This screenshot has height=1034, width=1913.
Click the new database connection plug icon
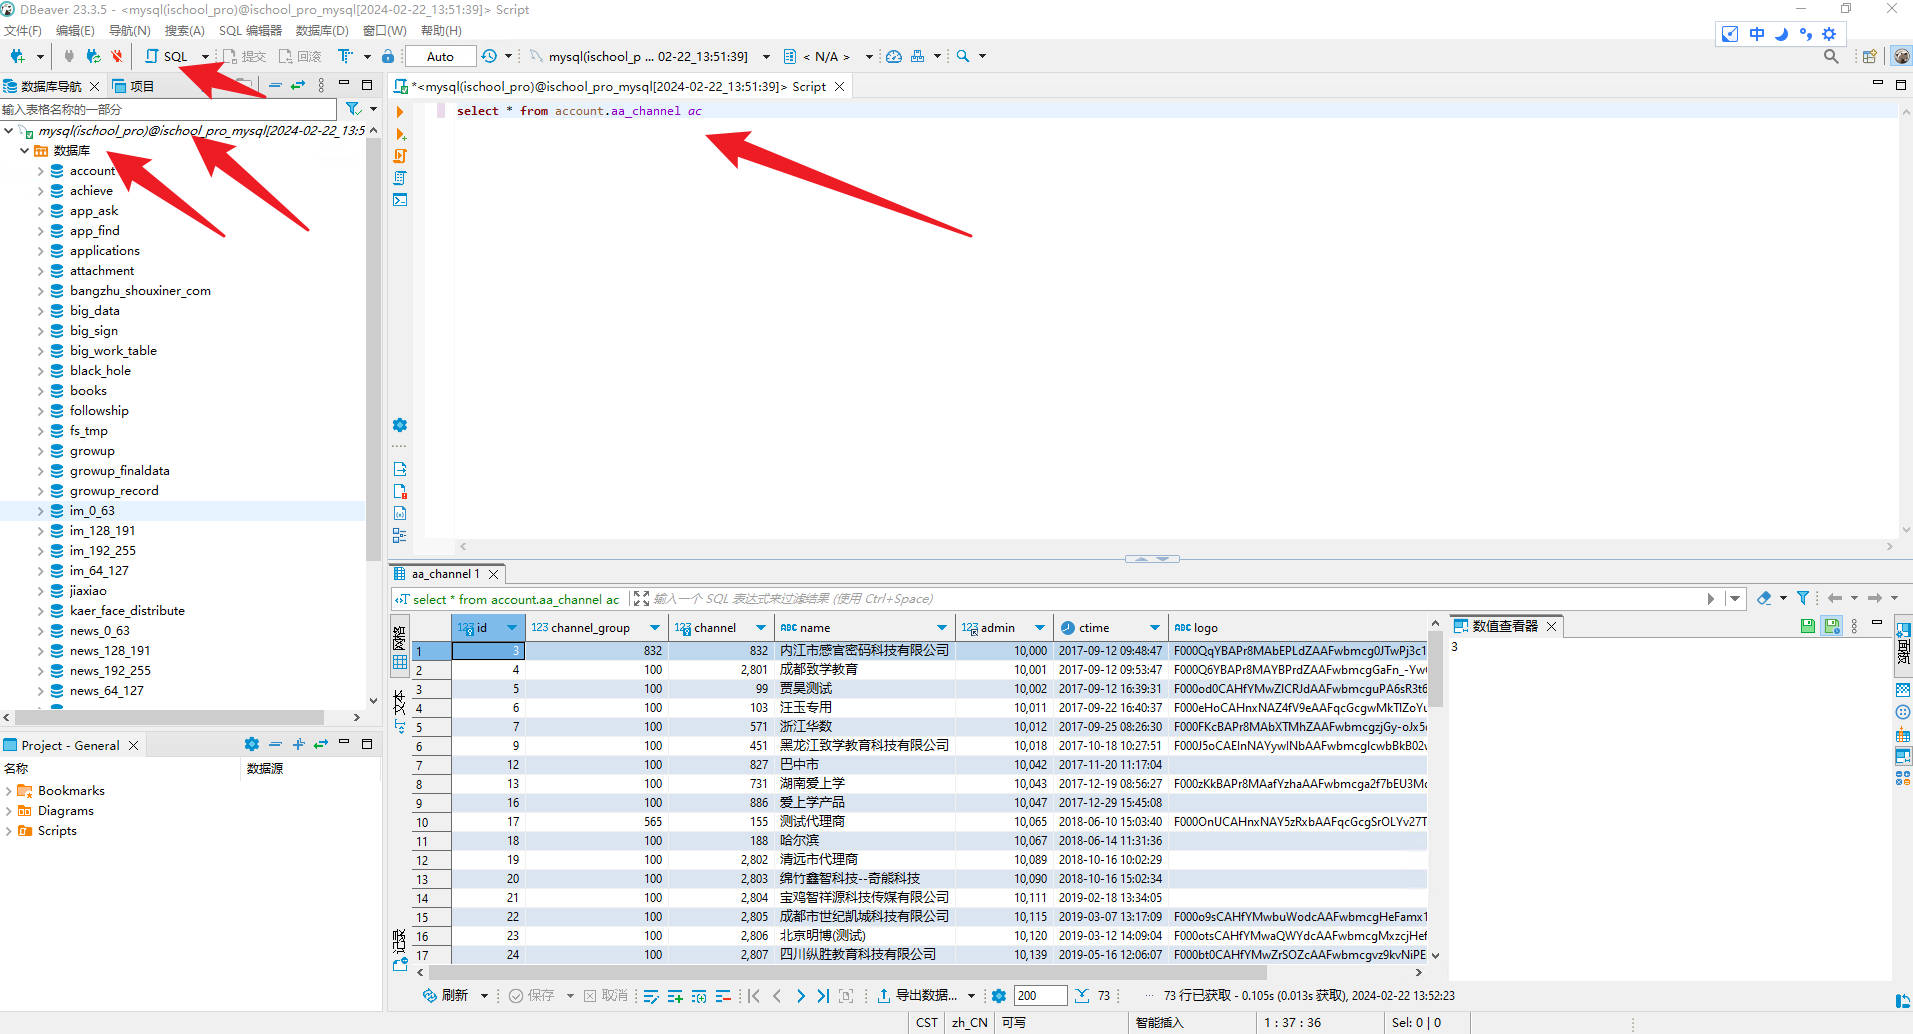click(x=18, y=57)
